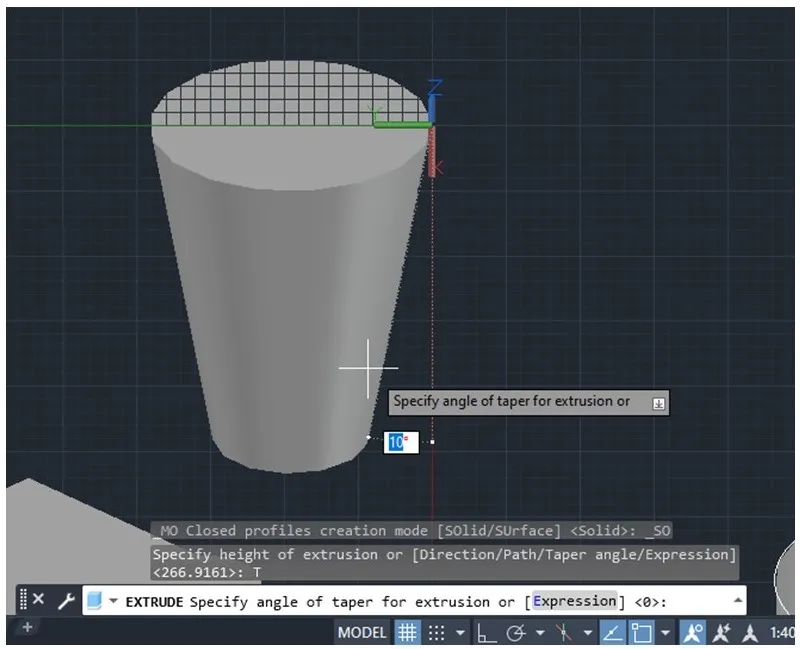Click the EXTRUDE command icon
The image size is (800, 649).
pos(94,601)
